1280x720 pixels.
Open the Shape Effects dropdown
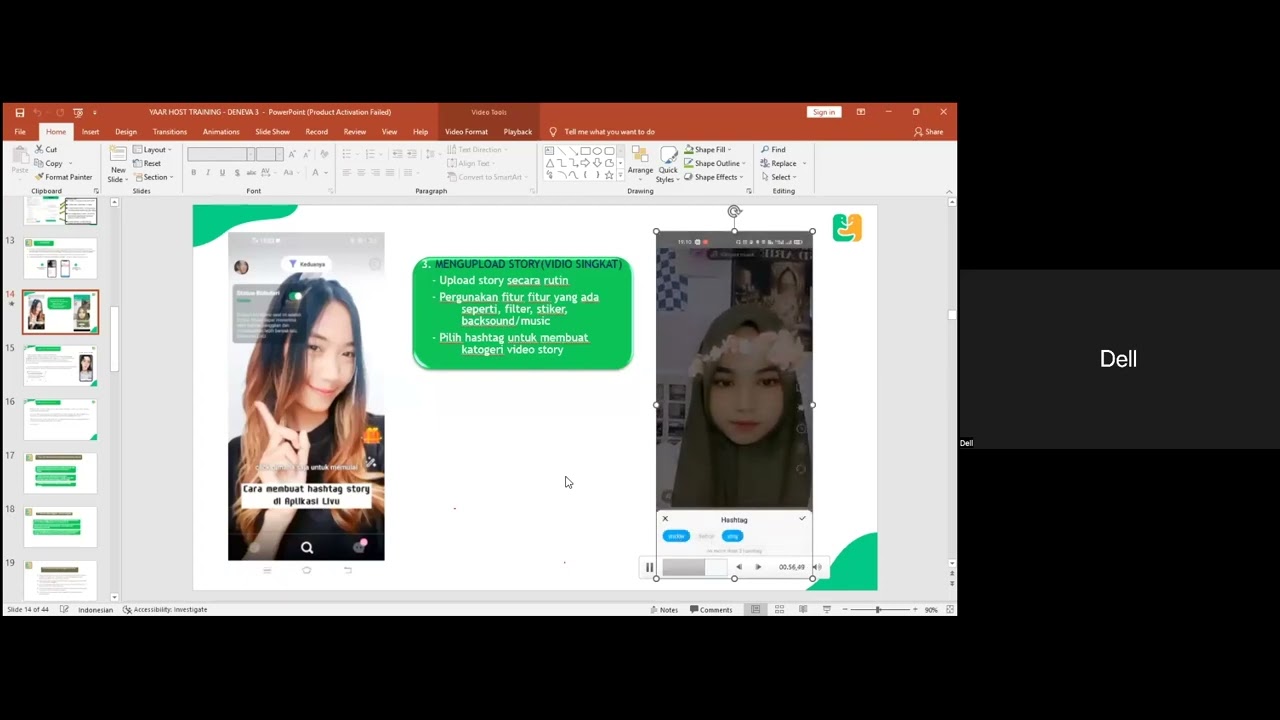pyautogui.click(x=714, y=177)
